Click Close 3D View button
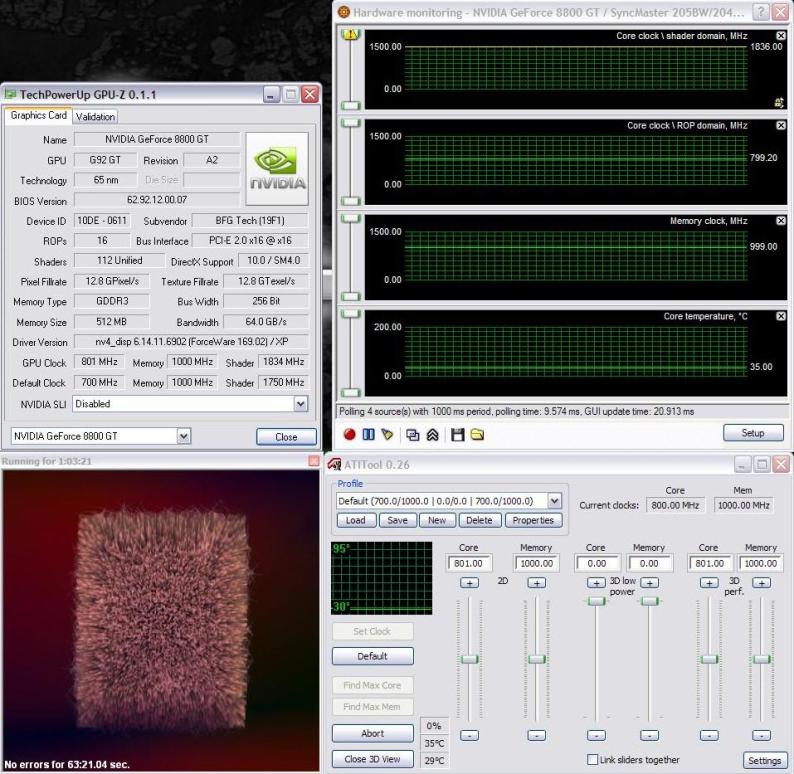The image size is (794, 774). tap(373, 759)
